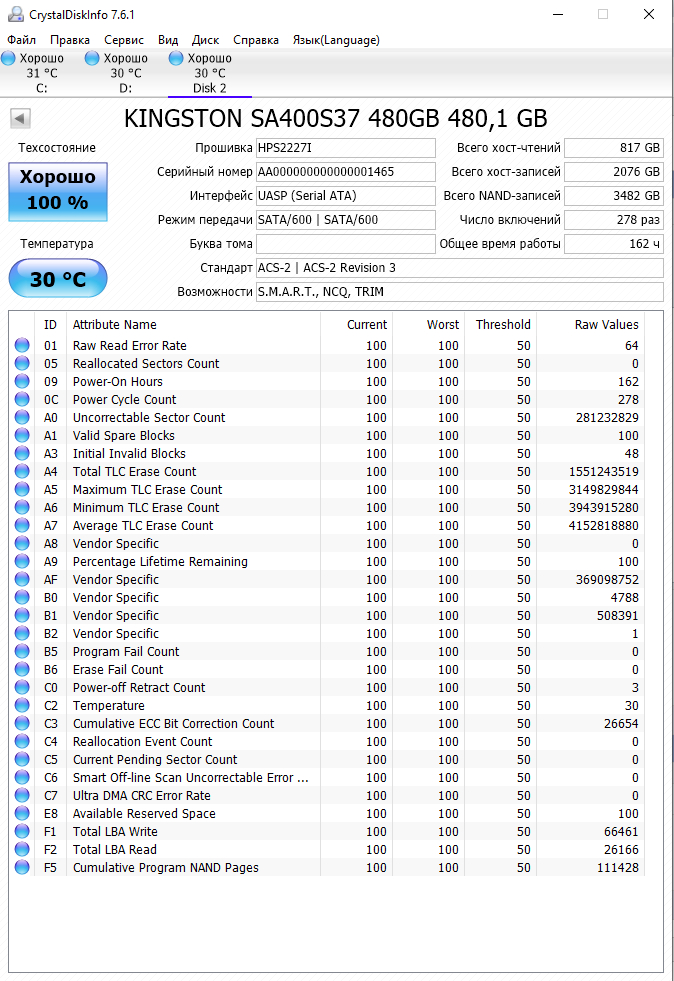The image size is (674, 981).
Task: Go to previous disk with left arrow
Action: click(x=20, y=118)
